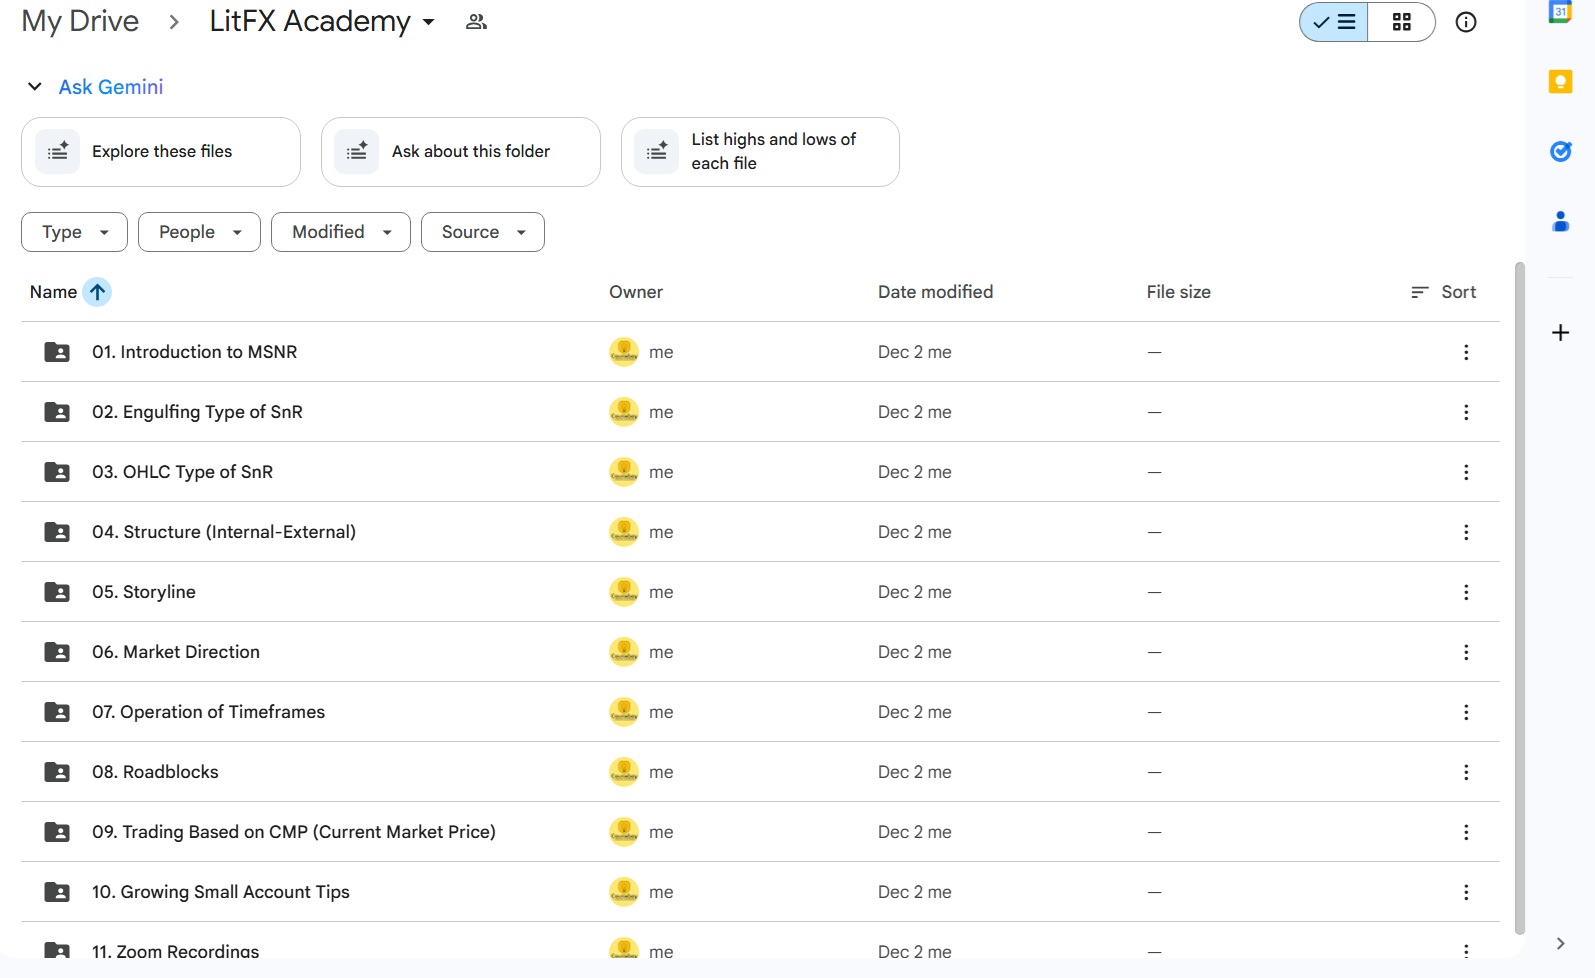The width and height of the screenshot is (1595, 978).
Task: Open more actions for 05. Storyline
Action: click(x=1465, y=592)
